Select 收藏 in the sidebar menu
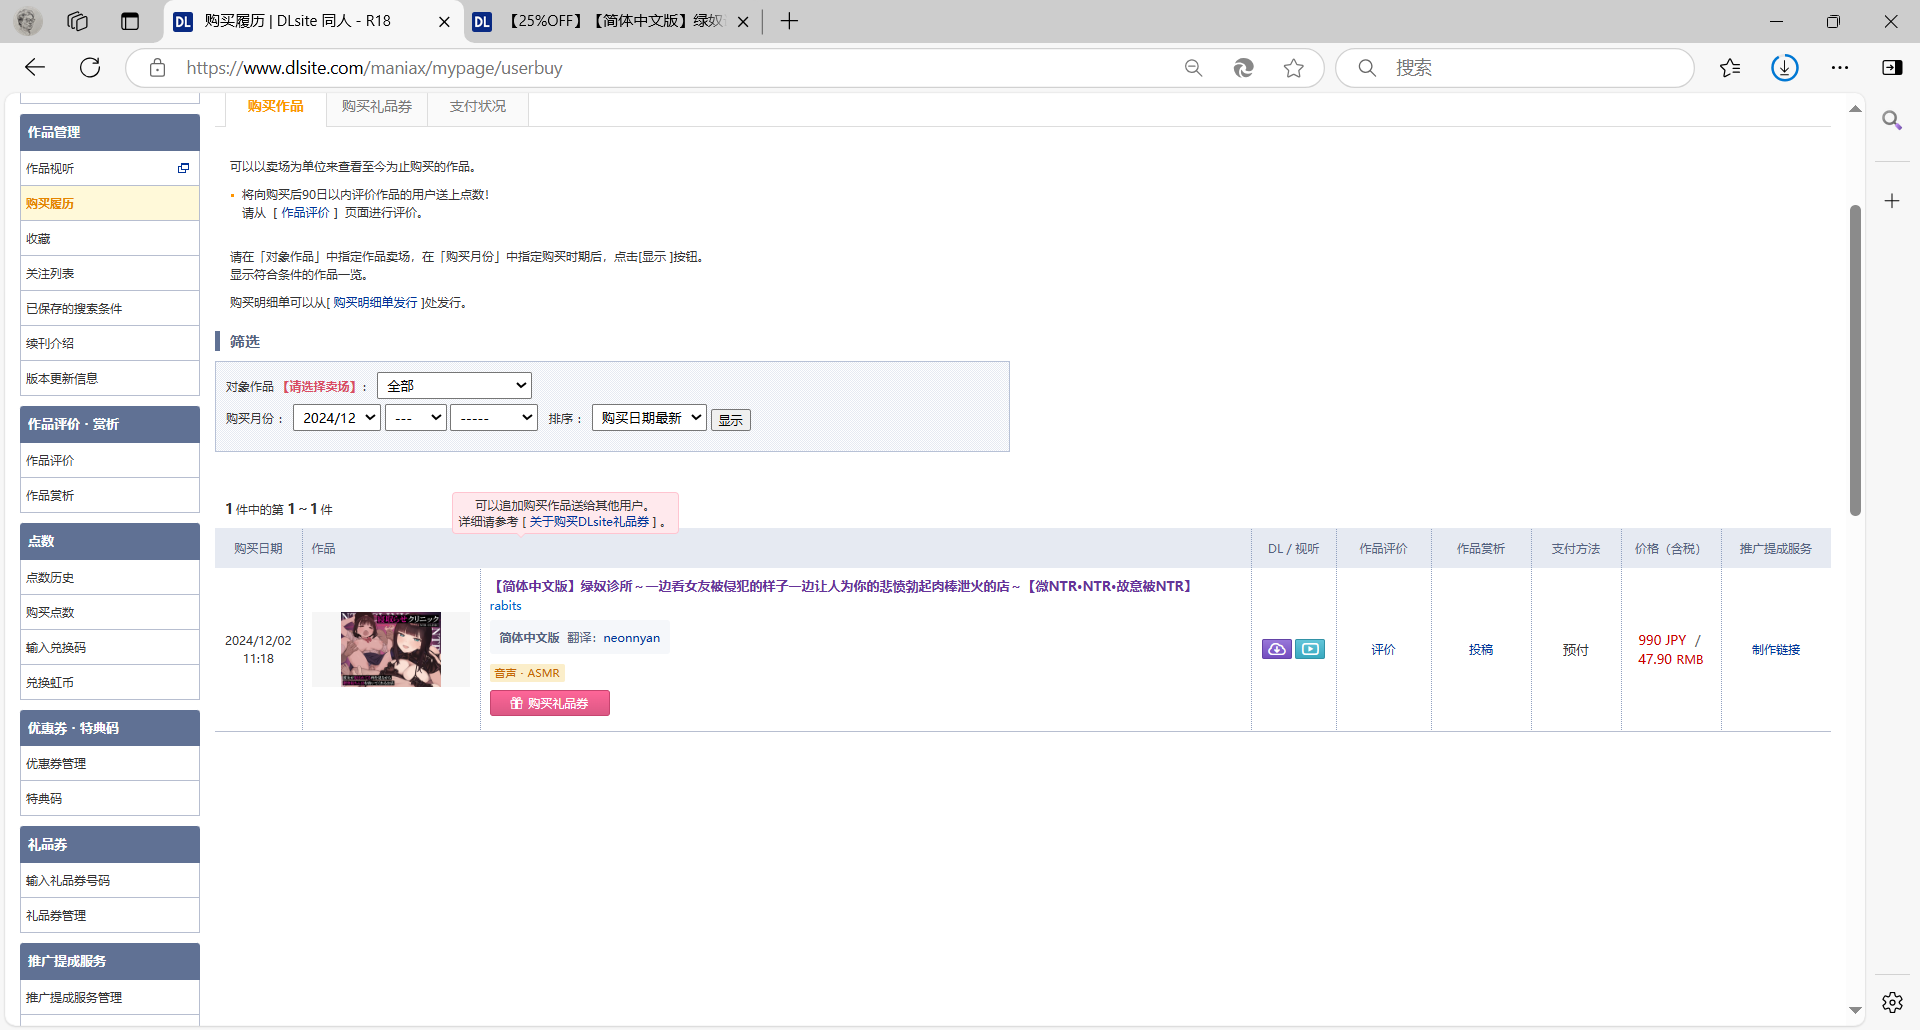The height and width of the screenshot is (1030, 1920). click(110, 238)
